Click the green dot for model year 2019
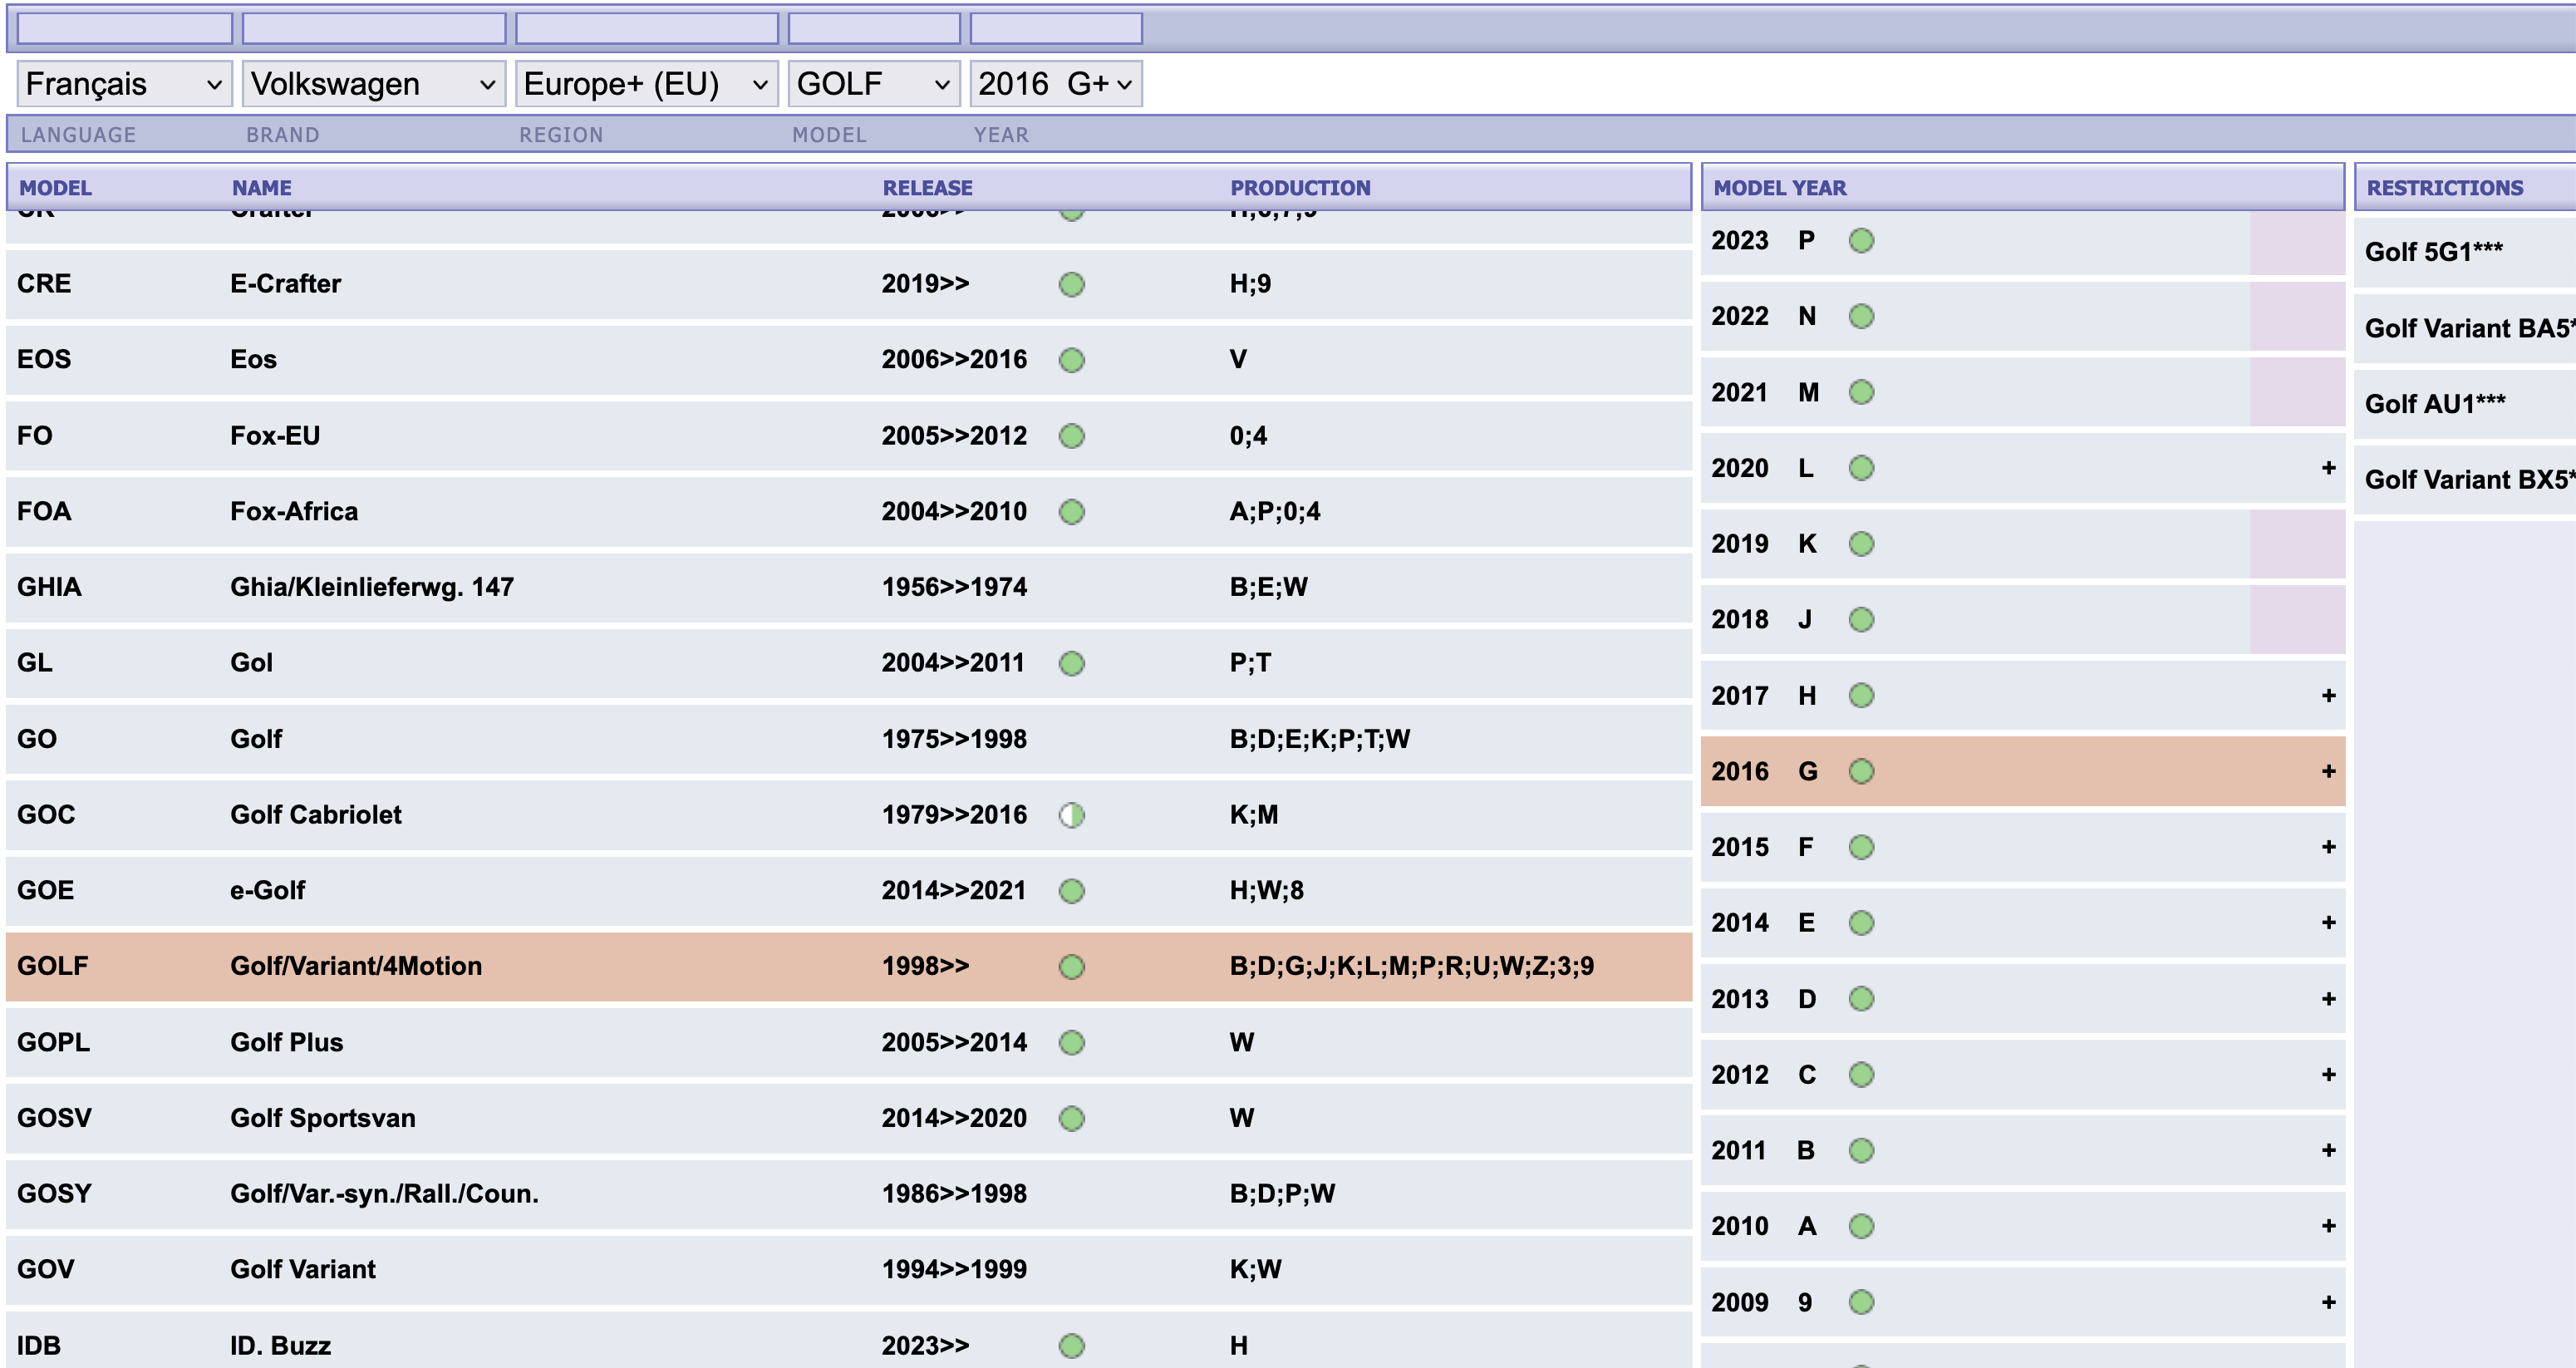The height and width of the screenshot is (1368, 2576). pos(1861,544)
